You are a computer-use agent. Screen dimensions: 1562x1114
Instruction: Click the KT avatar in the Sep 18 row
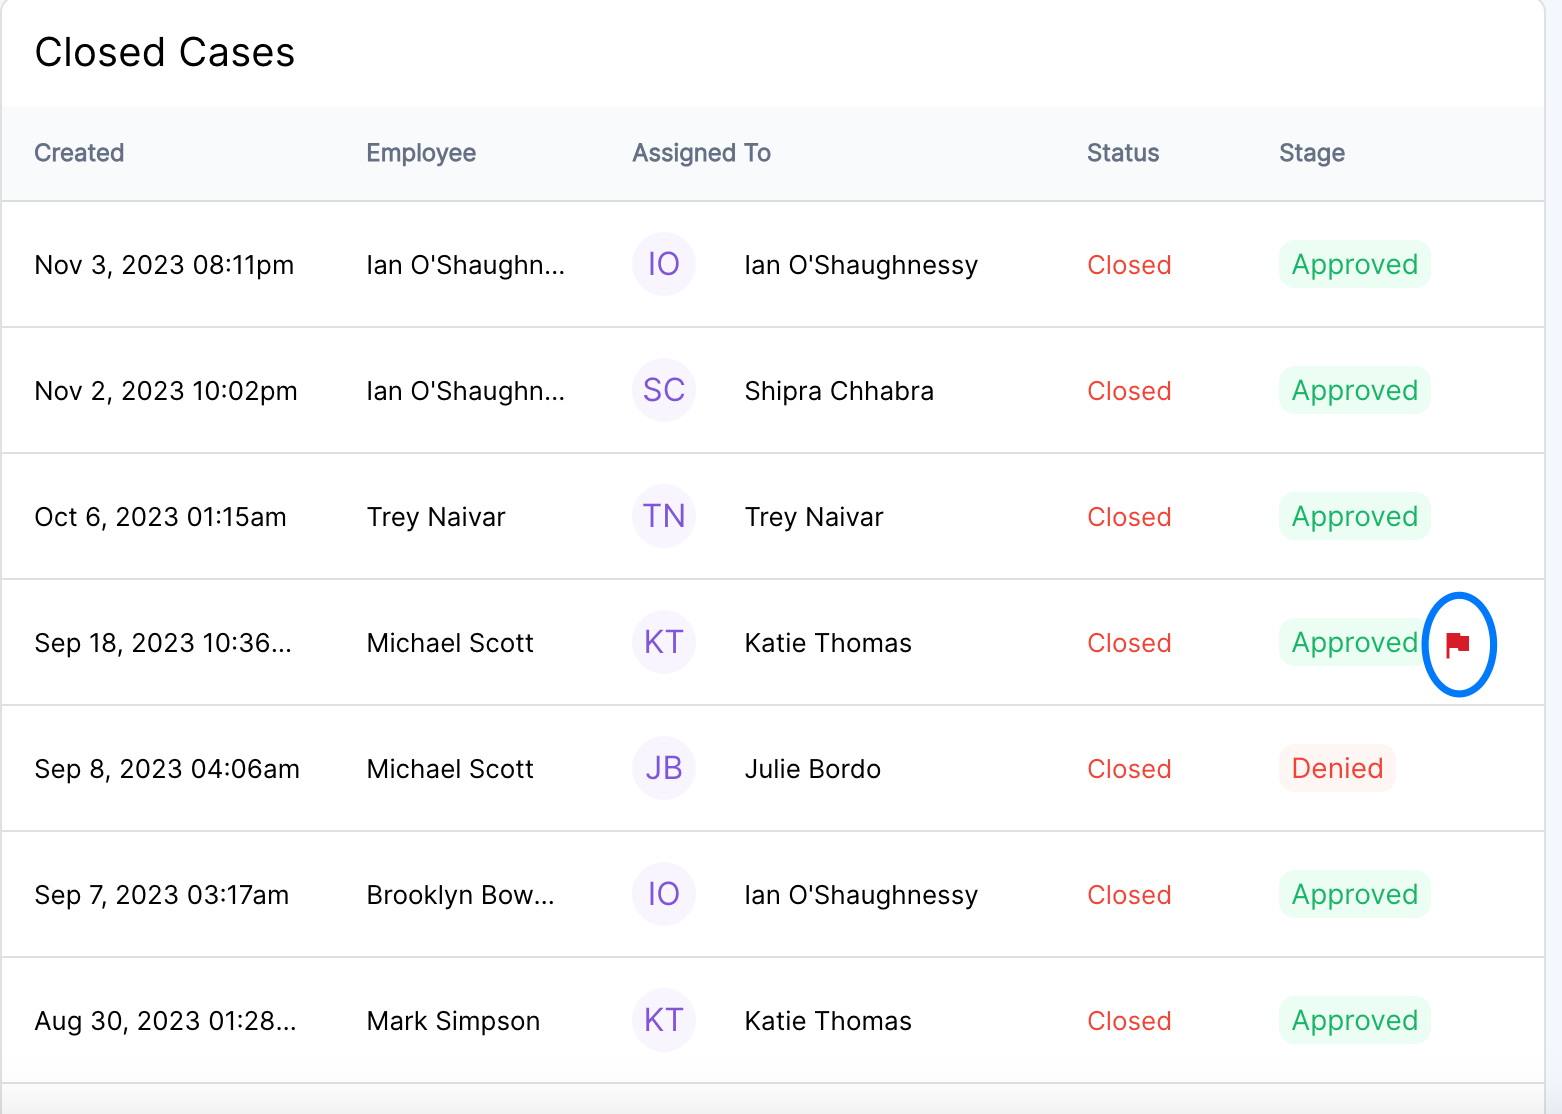click(664, 642)
